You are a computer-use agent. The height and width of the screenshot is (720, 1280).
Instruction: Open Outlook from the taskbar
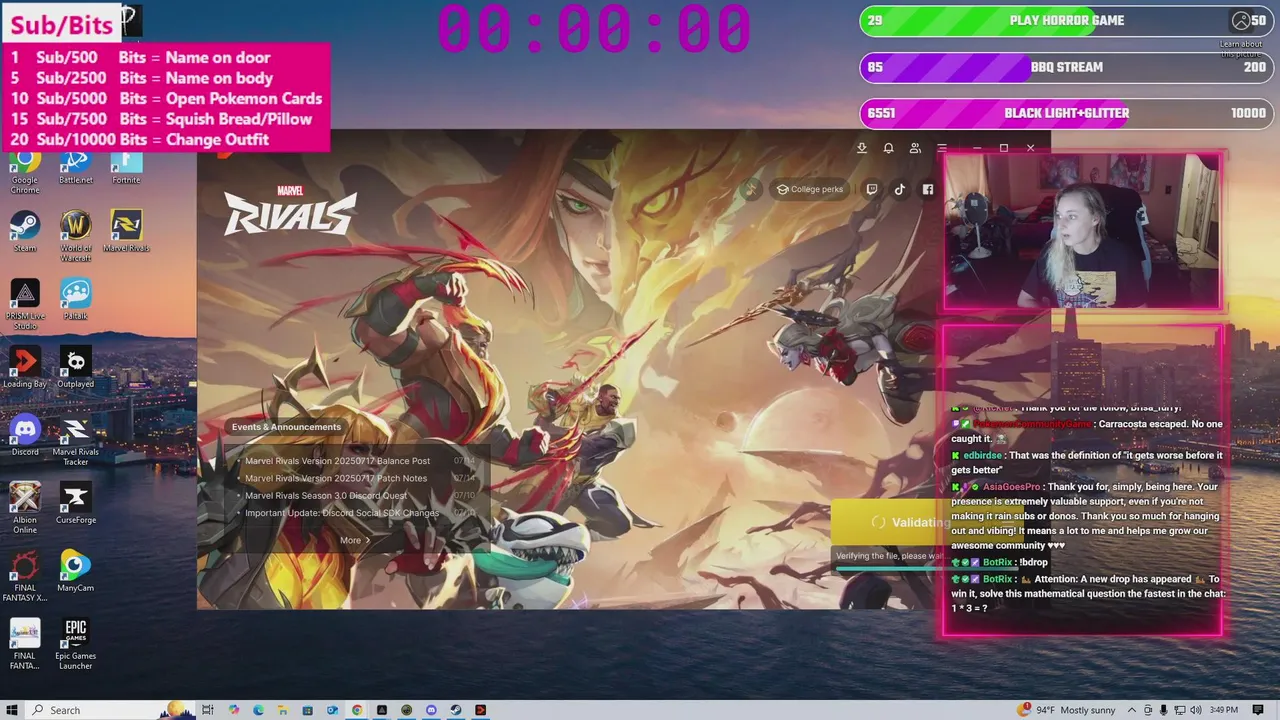coord(332,710)
